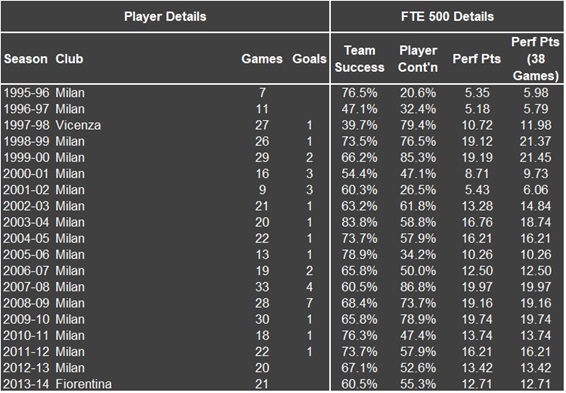Click the Games column header
The width and height of the screenshot is (566, 393).
pyautogui.click(x=262, y=59)
